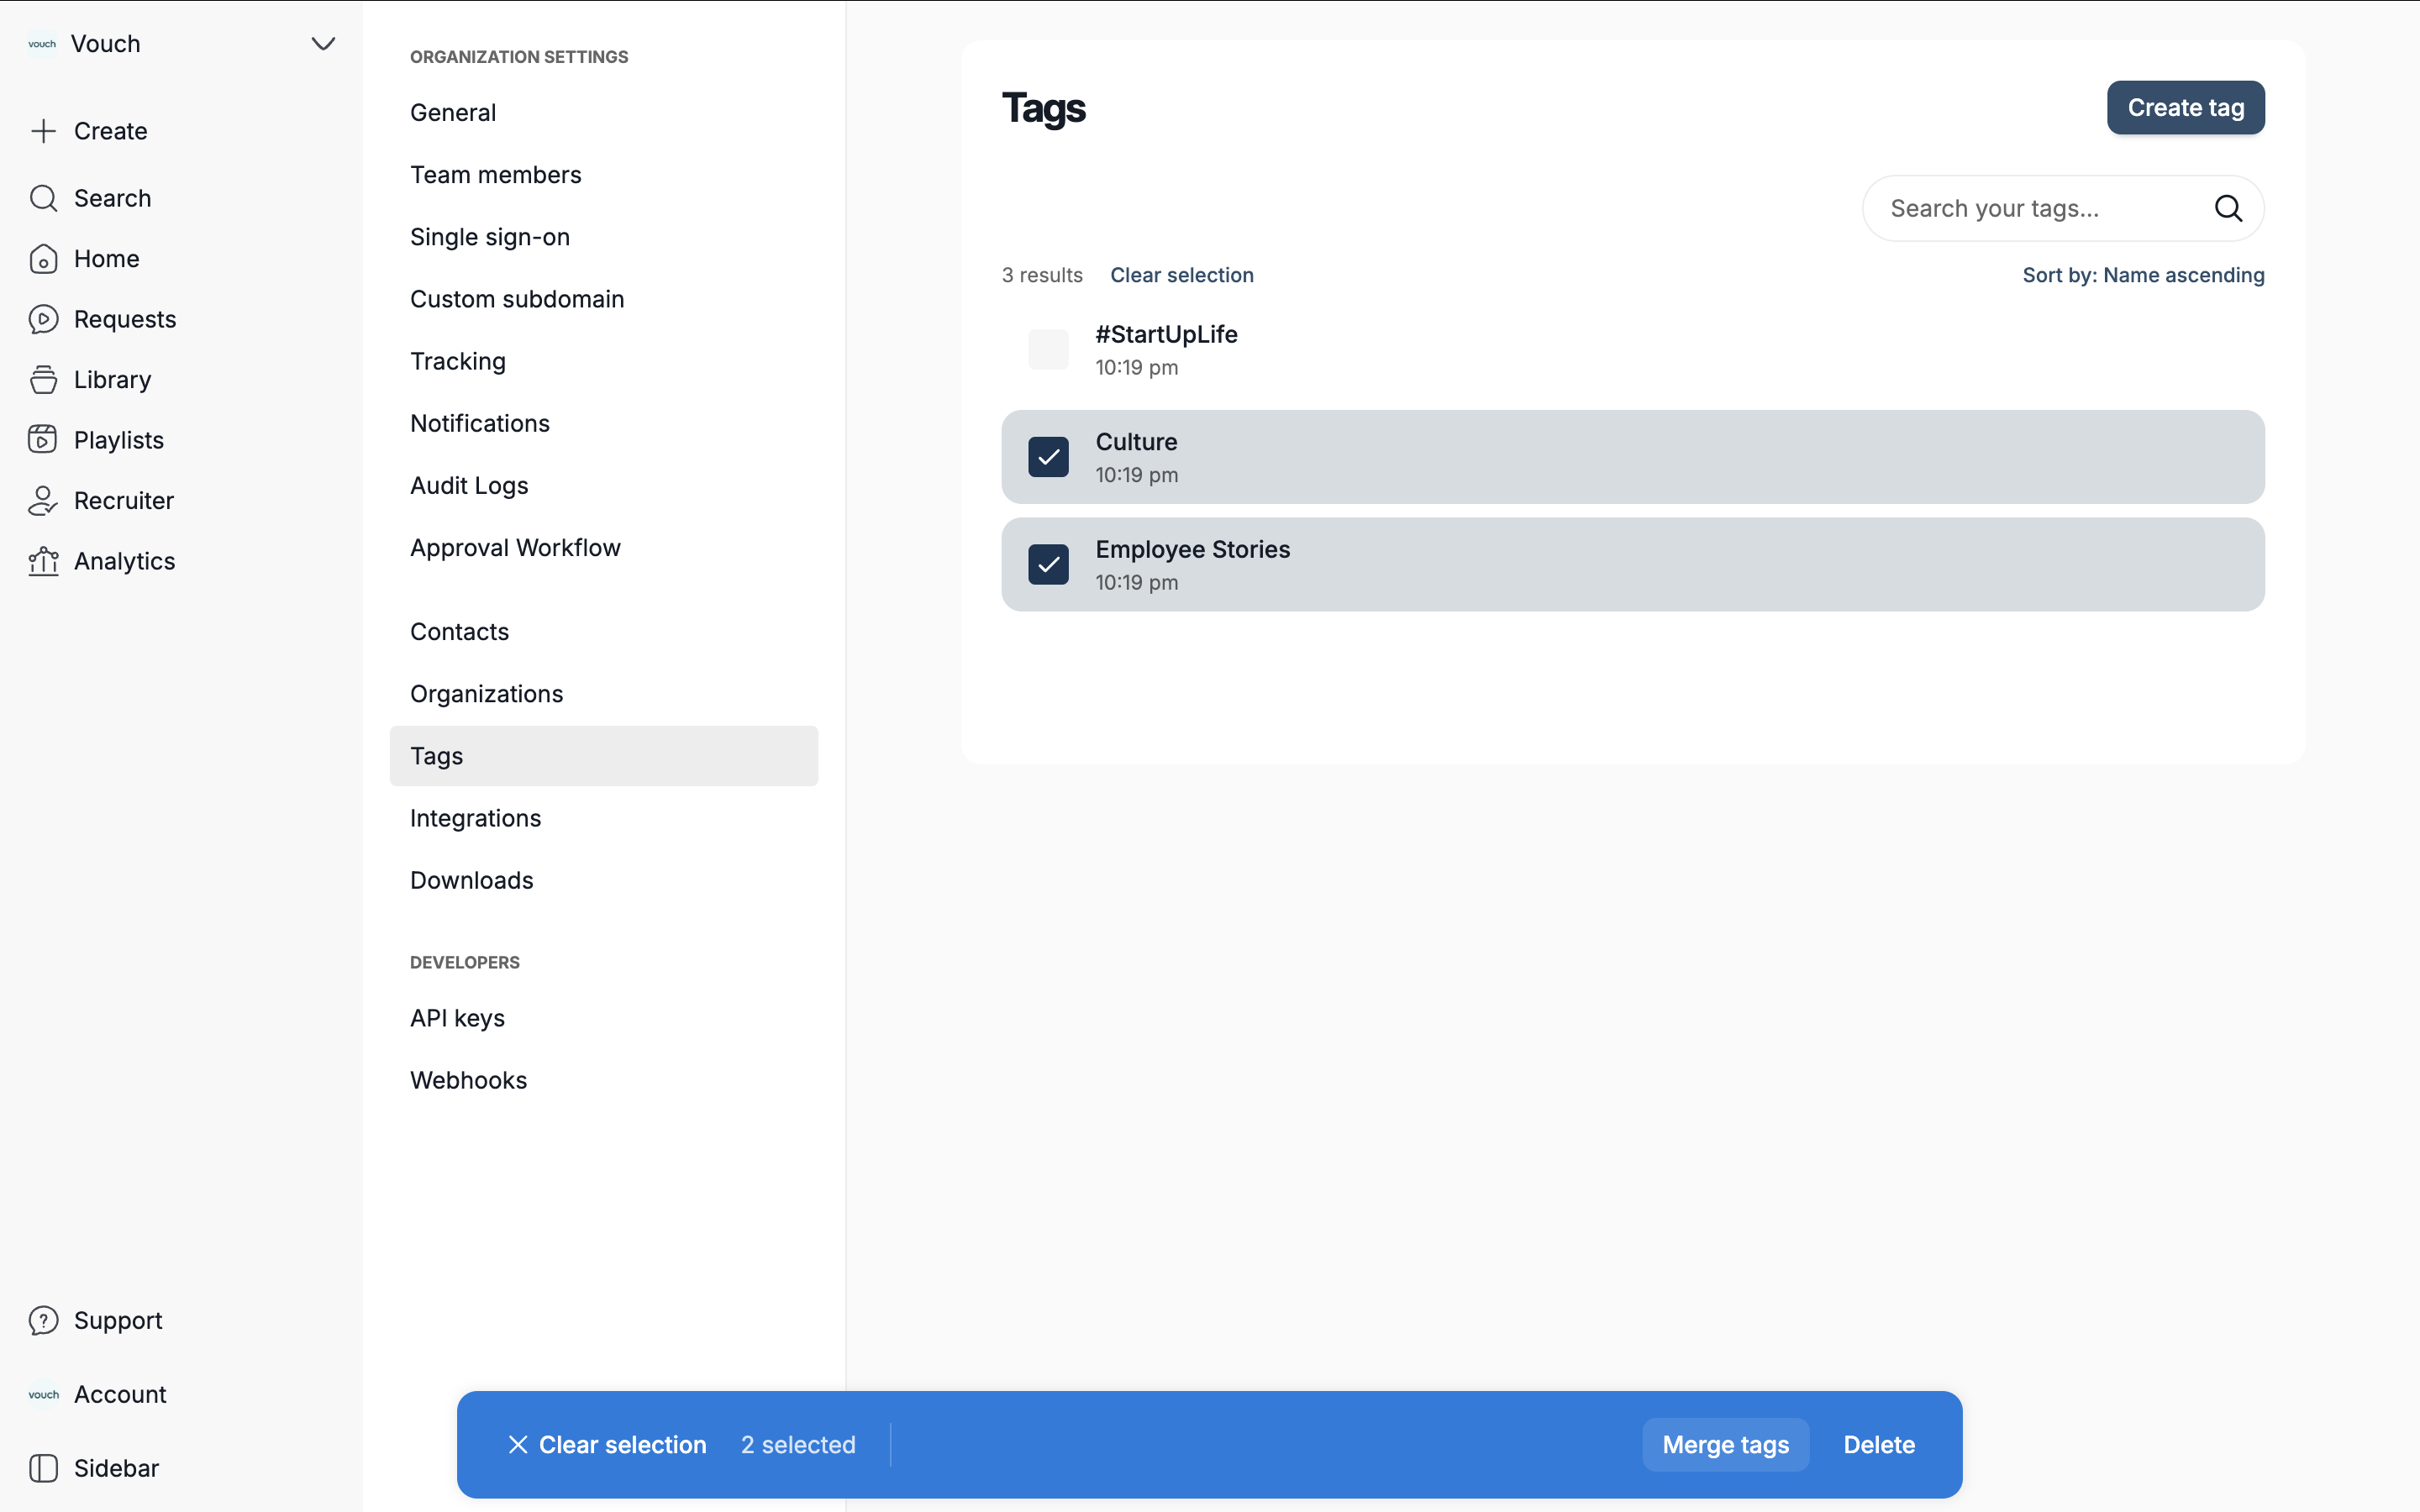
Task: Open the Library using its icon
Action: tap(43, 380)
